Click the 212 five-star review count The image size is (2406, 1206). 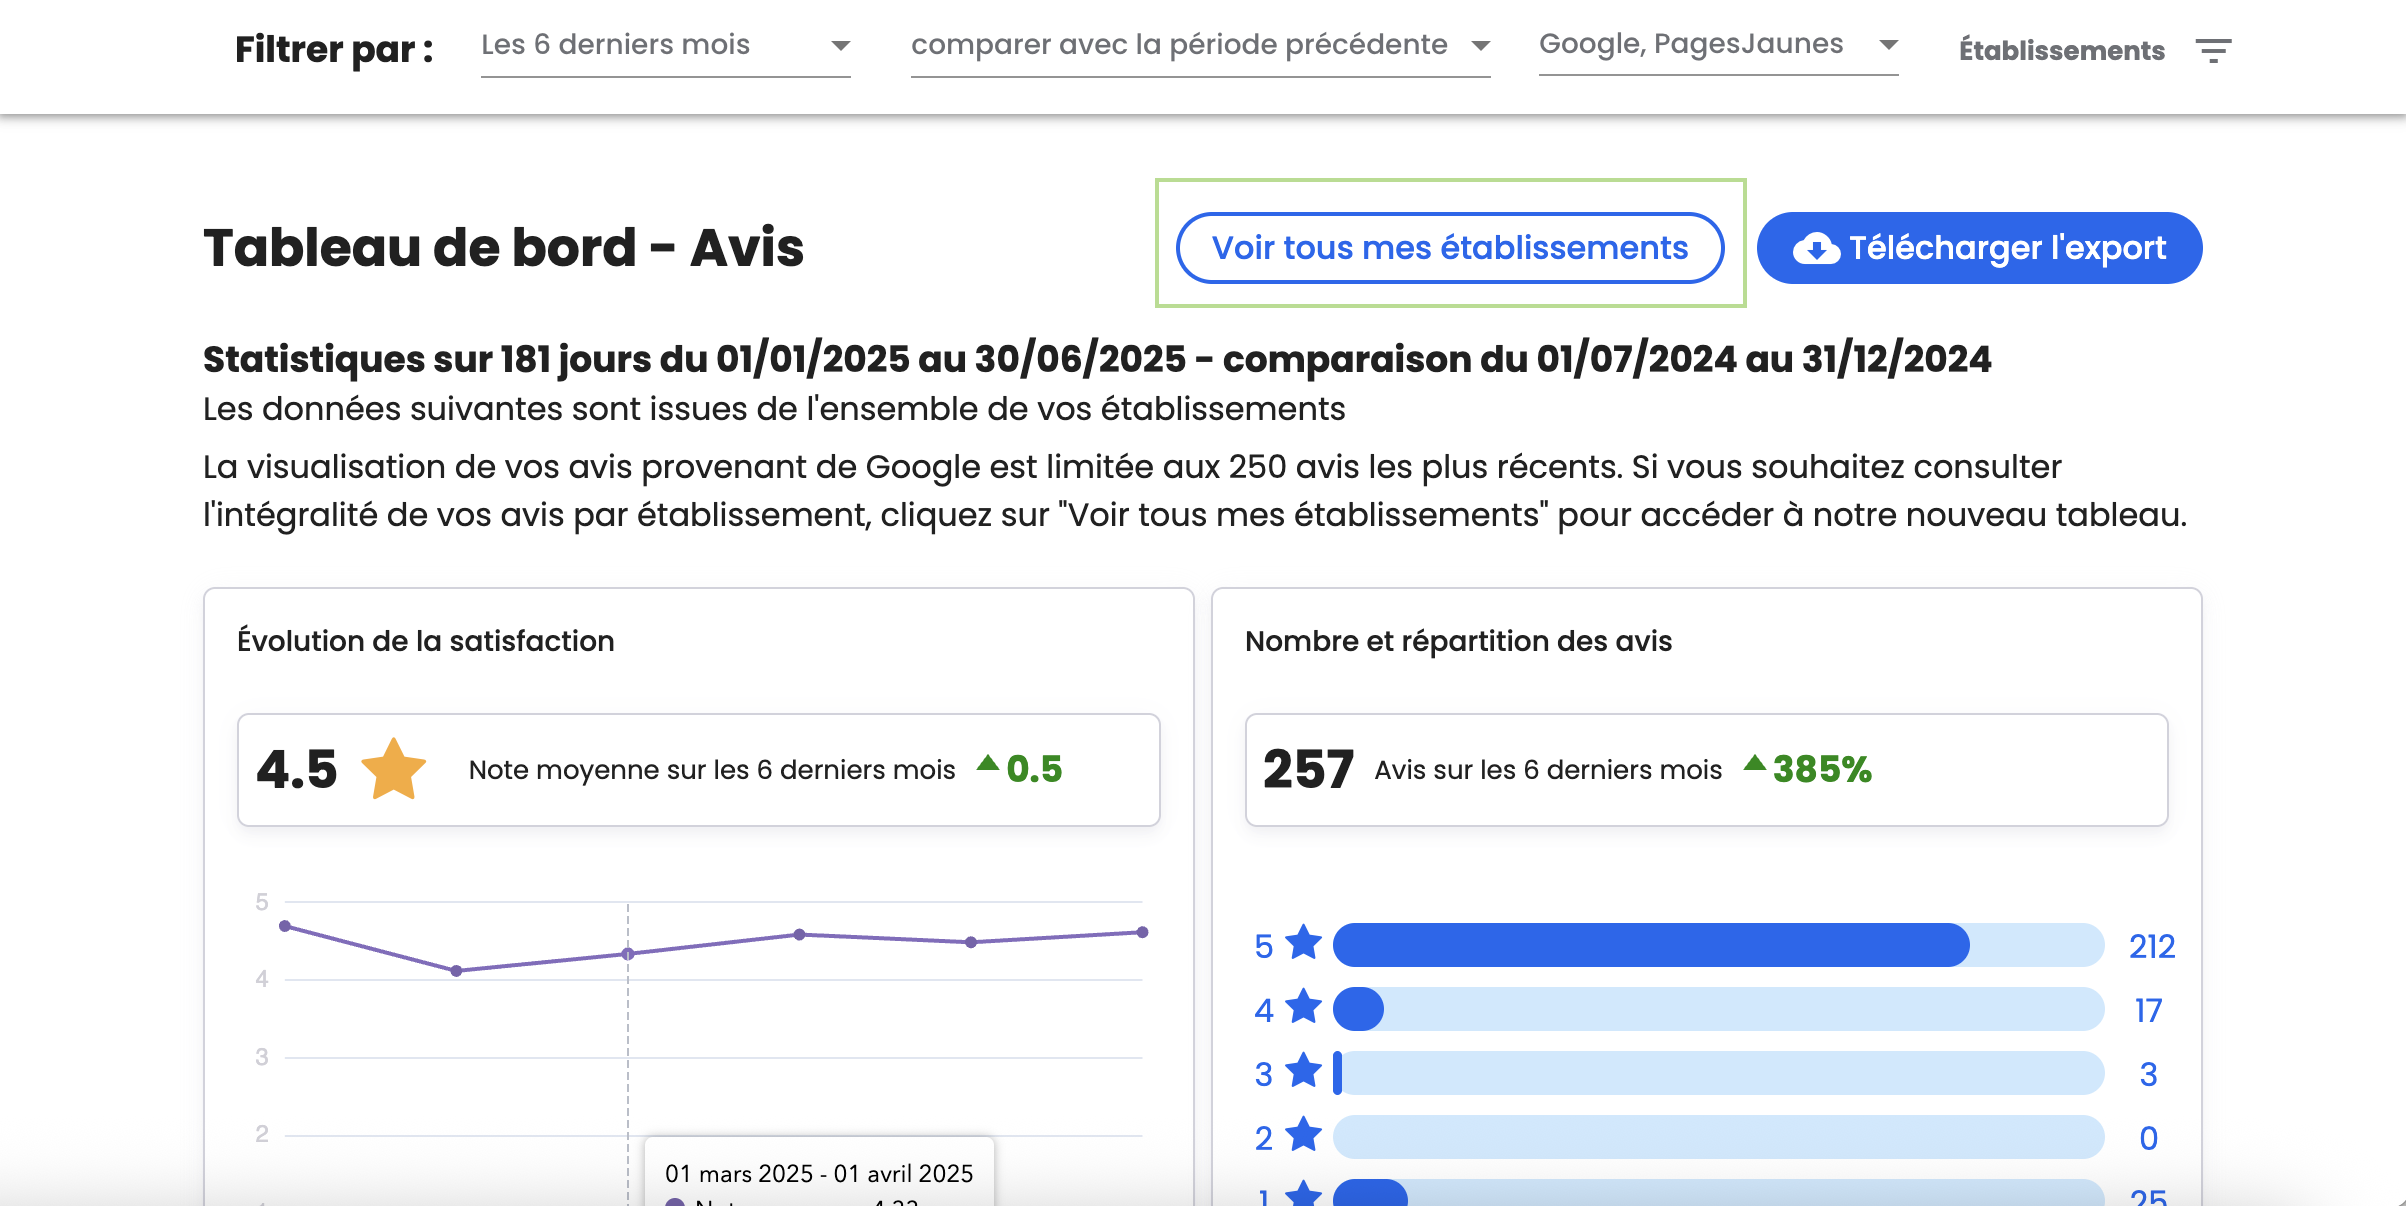click(x=2151, y=946)
